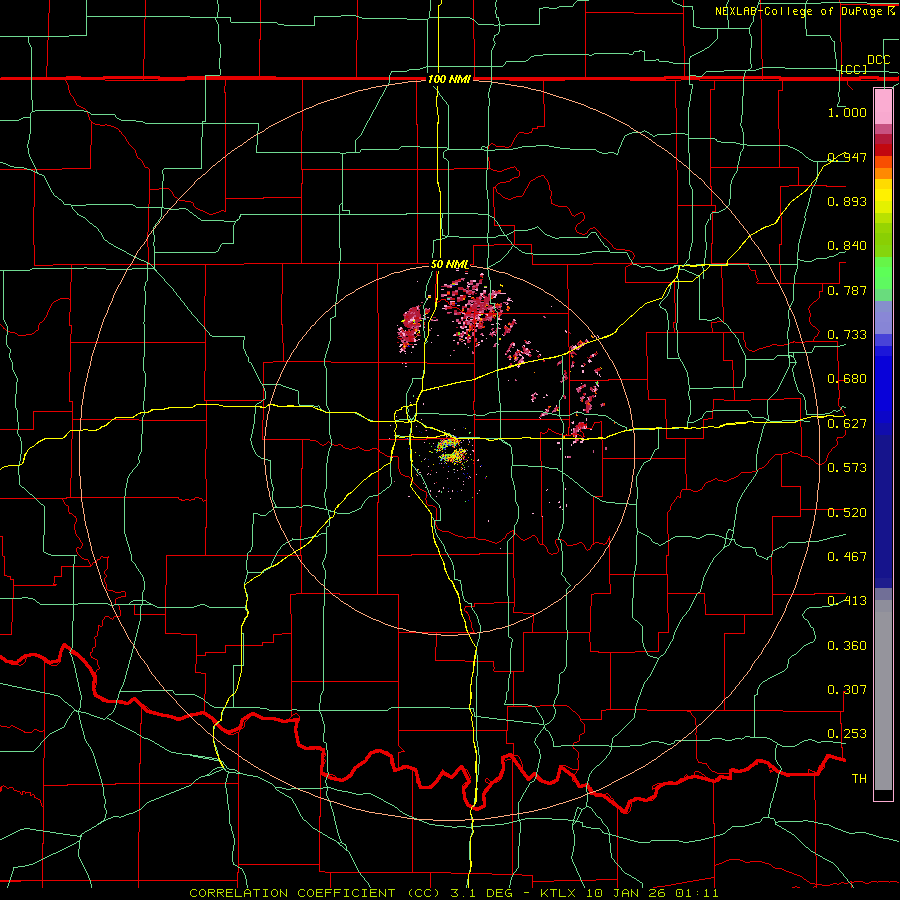This screenshot has height=900, width=900.
Task: Click the pink segment of the color bar
Action: tap(883, 107)
